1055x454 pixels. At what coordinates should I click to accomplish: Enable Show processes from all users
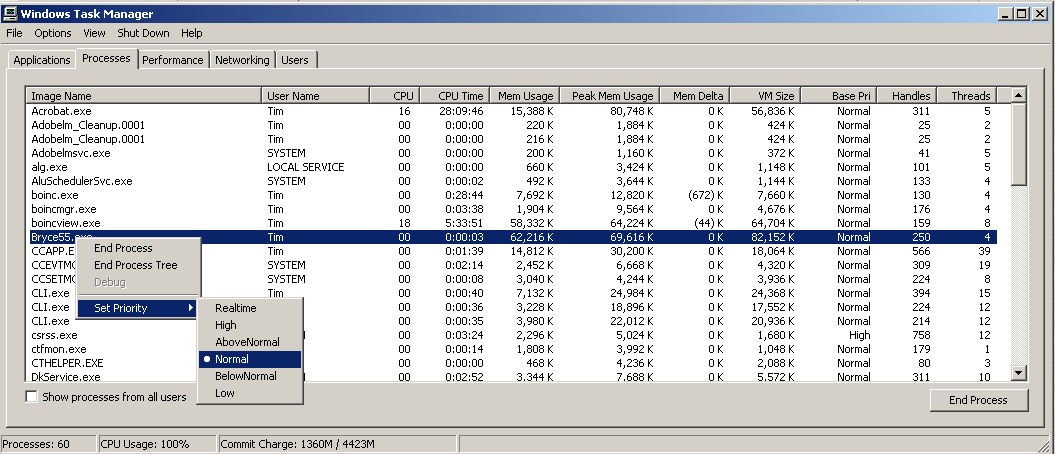point(32,397)
